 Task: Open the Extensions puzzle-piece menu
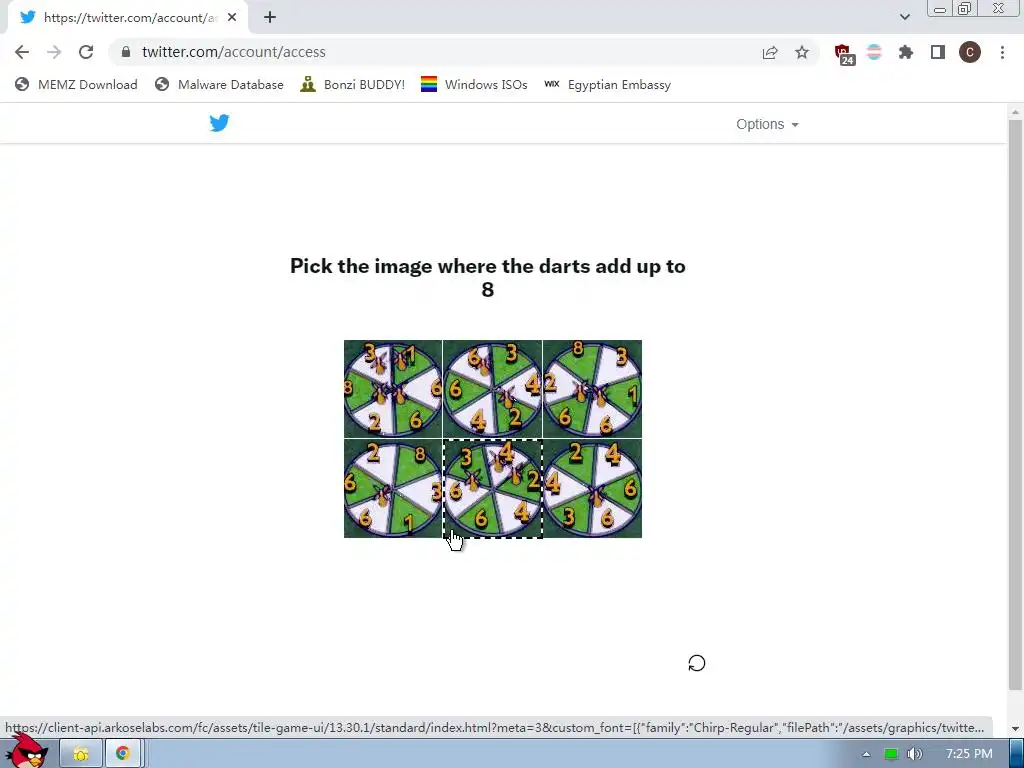[906, 52]
